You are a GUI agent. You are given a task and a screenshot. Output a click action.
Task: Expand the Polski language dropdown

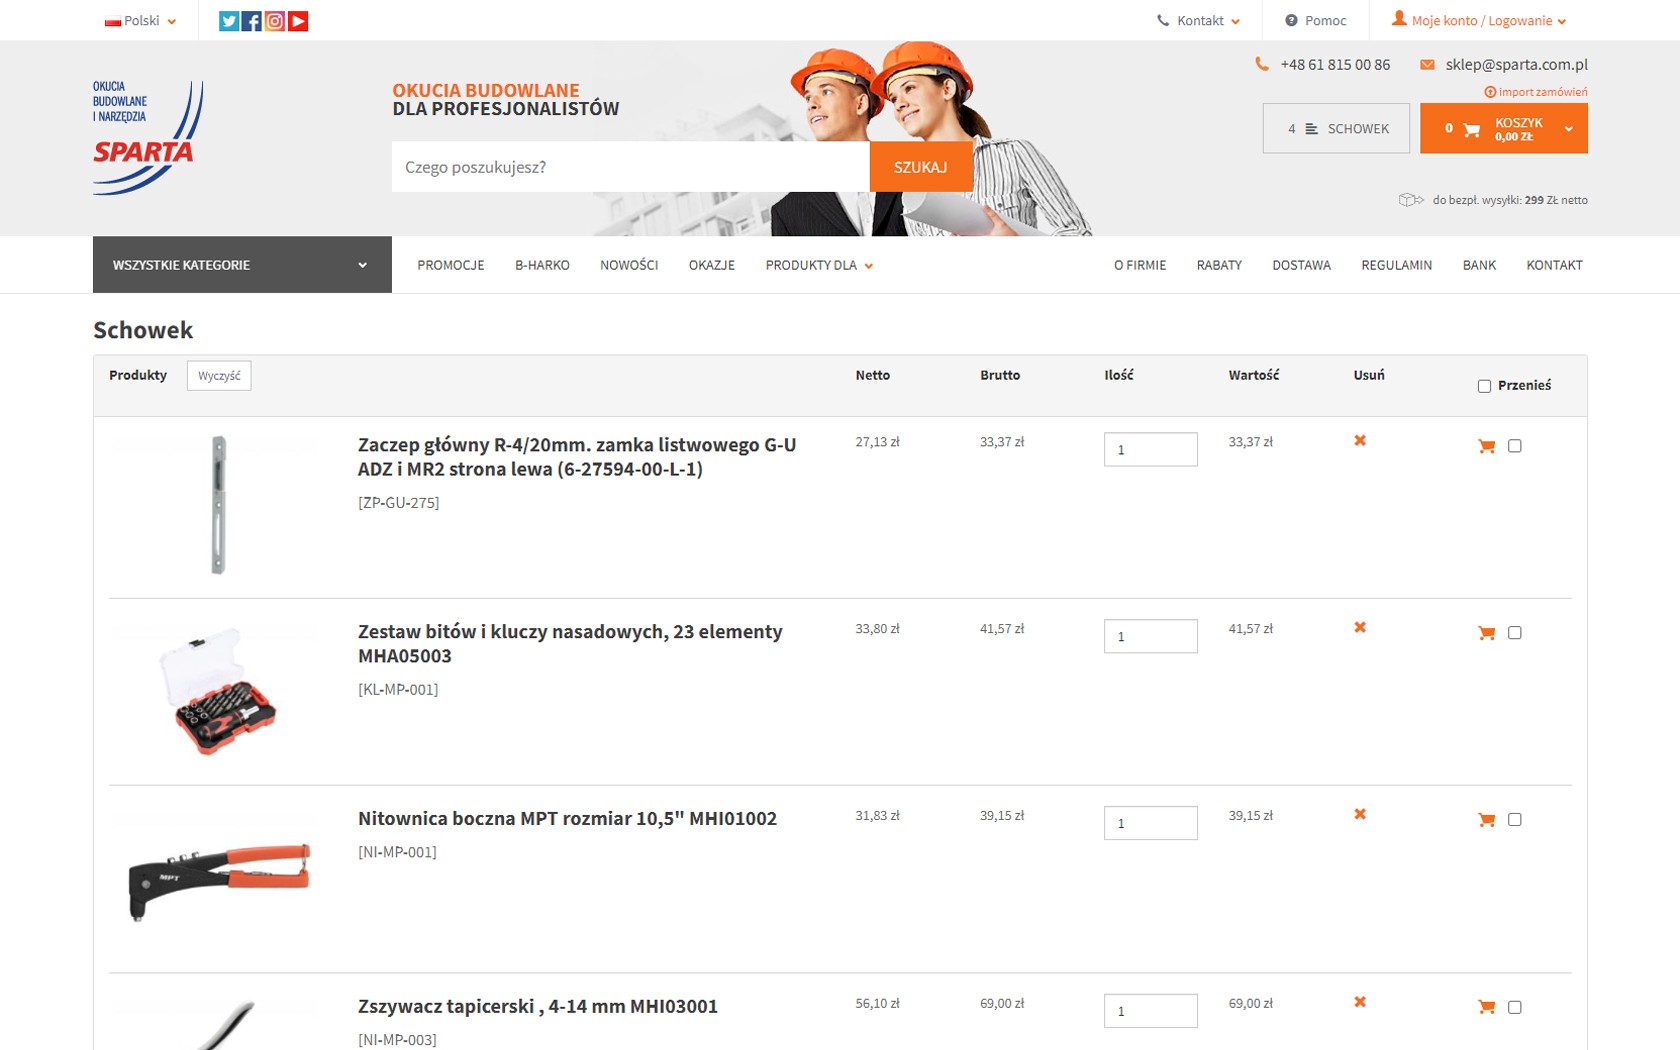click(141, 21)
